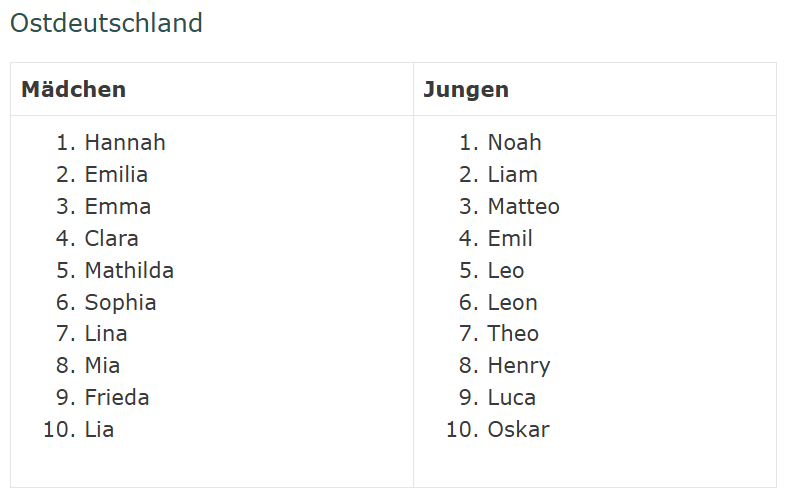Click on the name Liam
The image size is (788, 498).
point(512,175)
